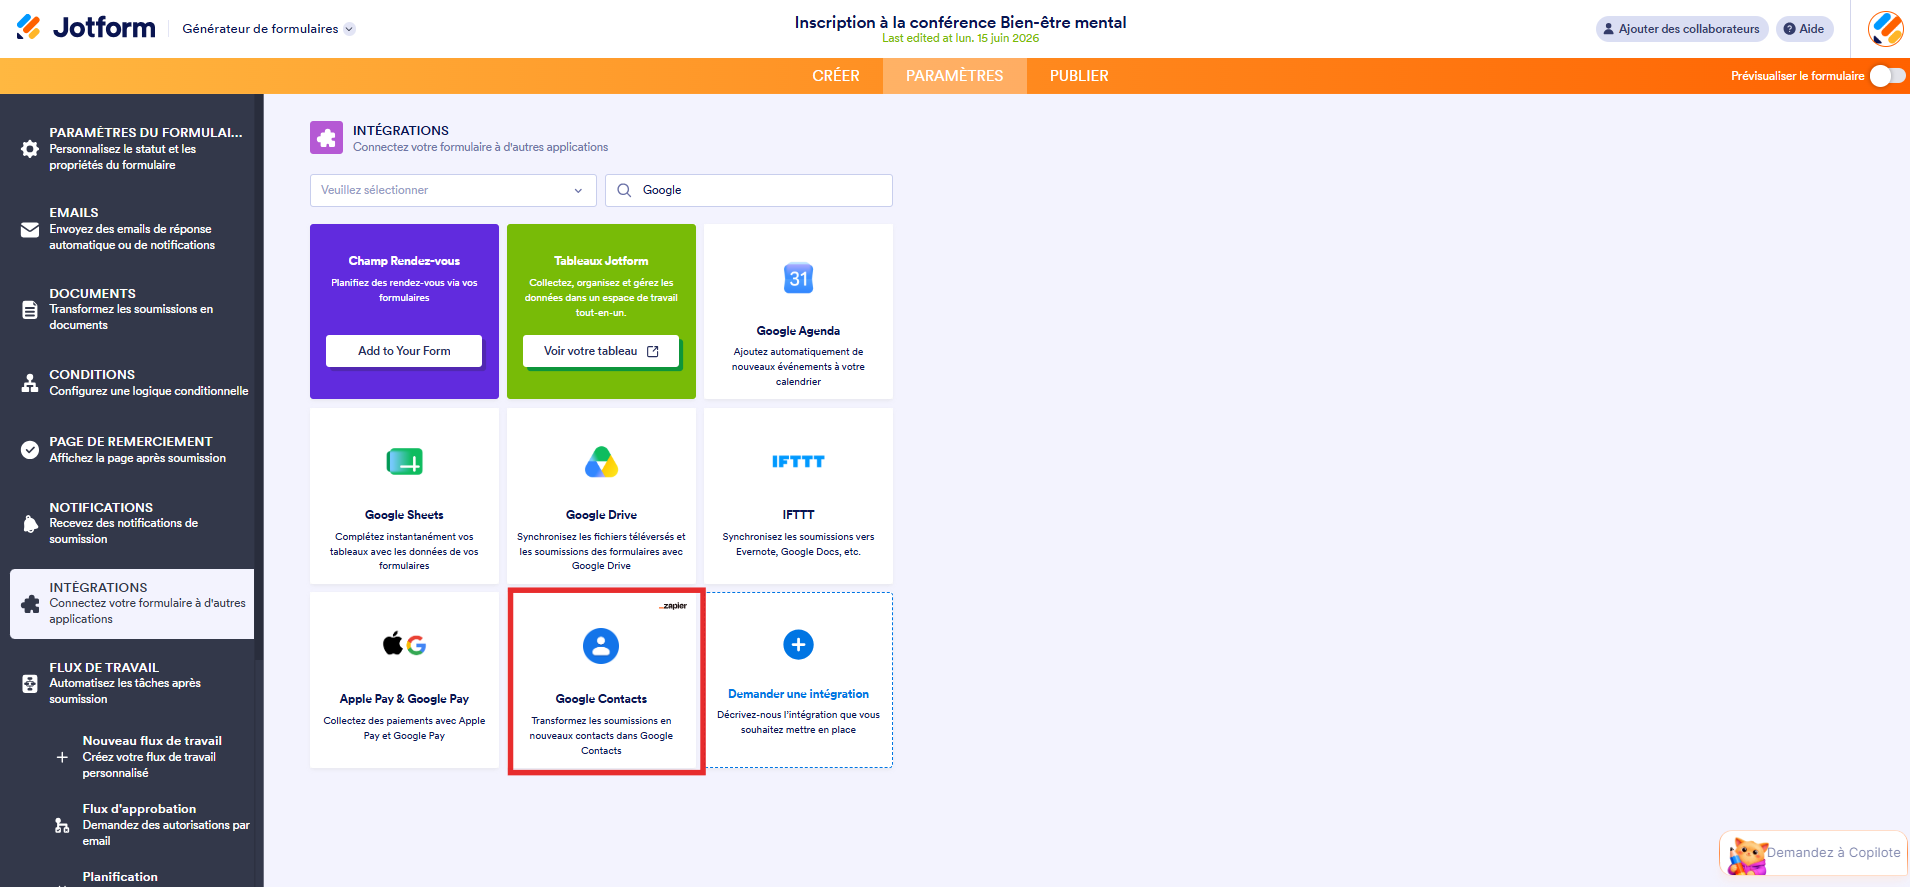Click Voir votre tableau button

(601, 351)
